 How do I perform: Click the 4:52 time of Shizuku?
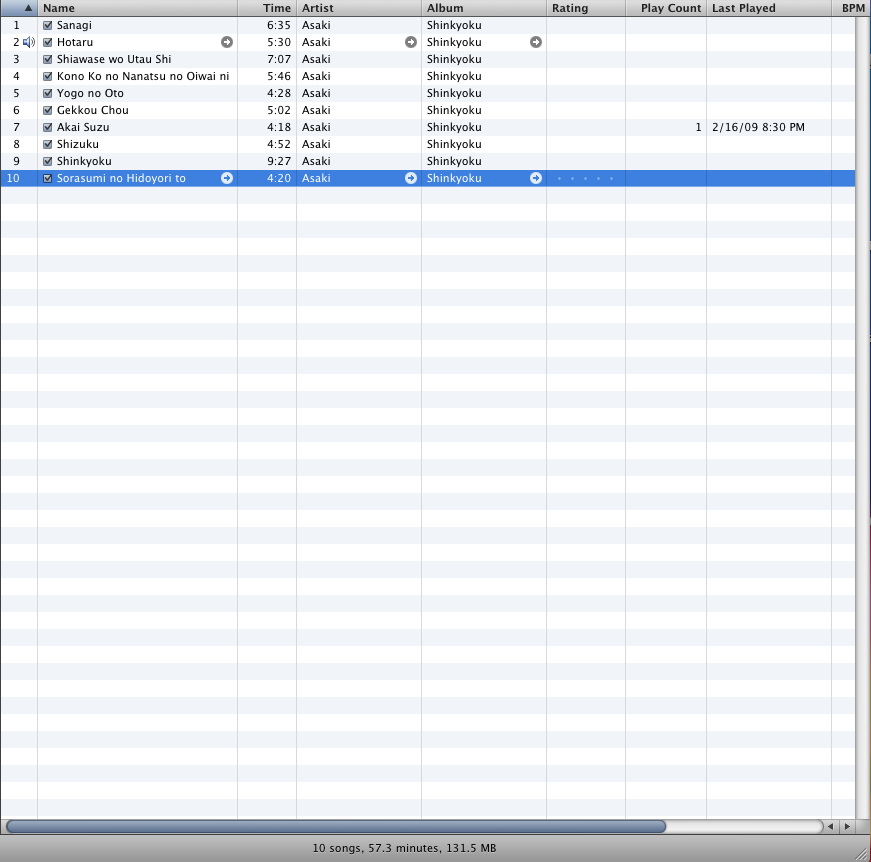coord(279,144)
